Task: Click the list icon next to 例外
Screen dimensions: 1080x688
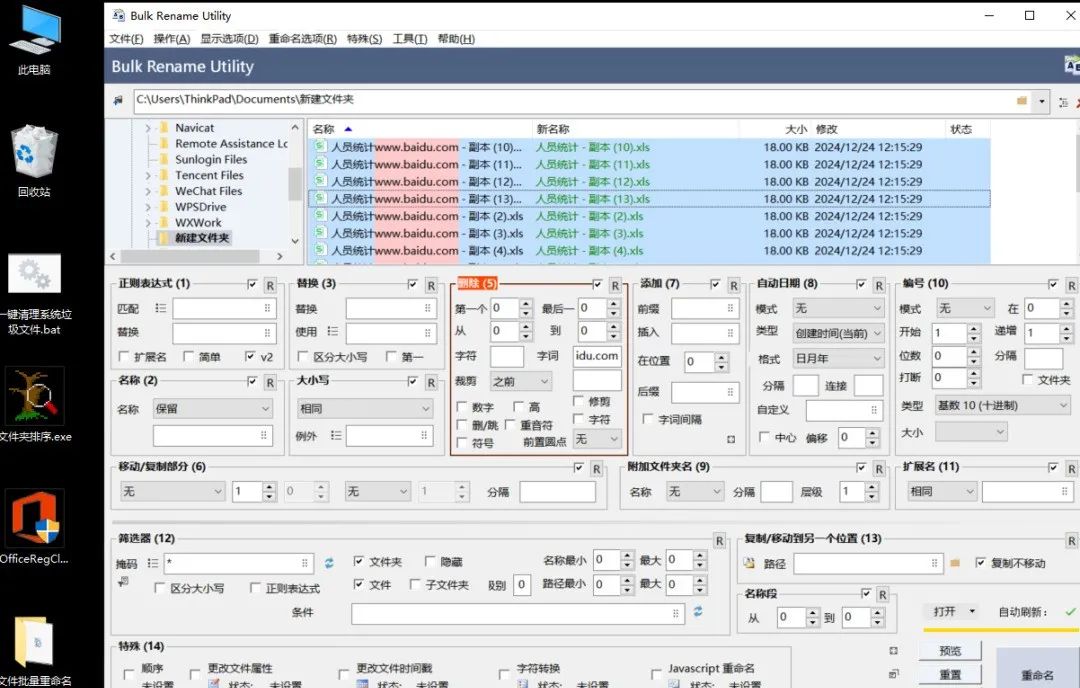Action: click(x=335, y=435)
